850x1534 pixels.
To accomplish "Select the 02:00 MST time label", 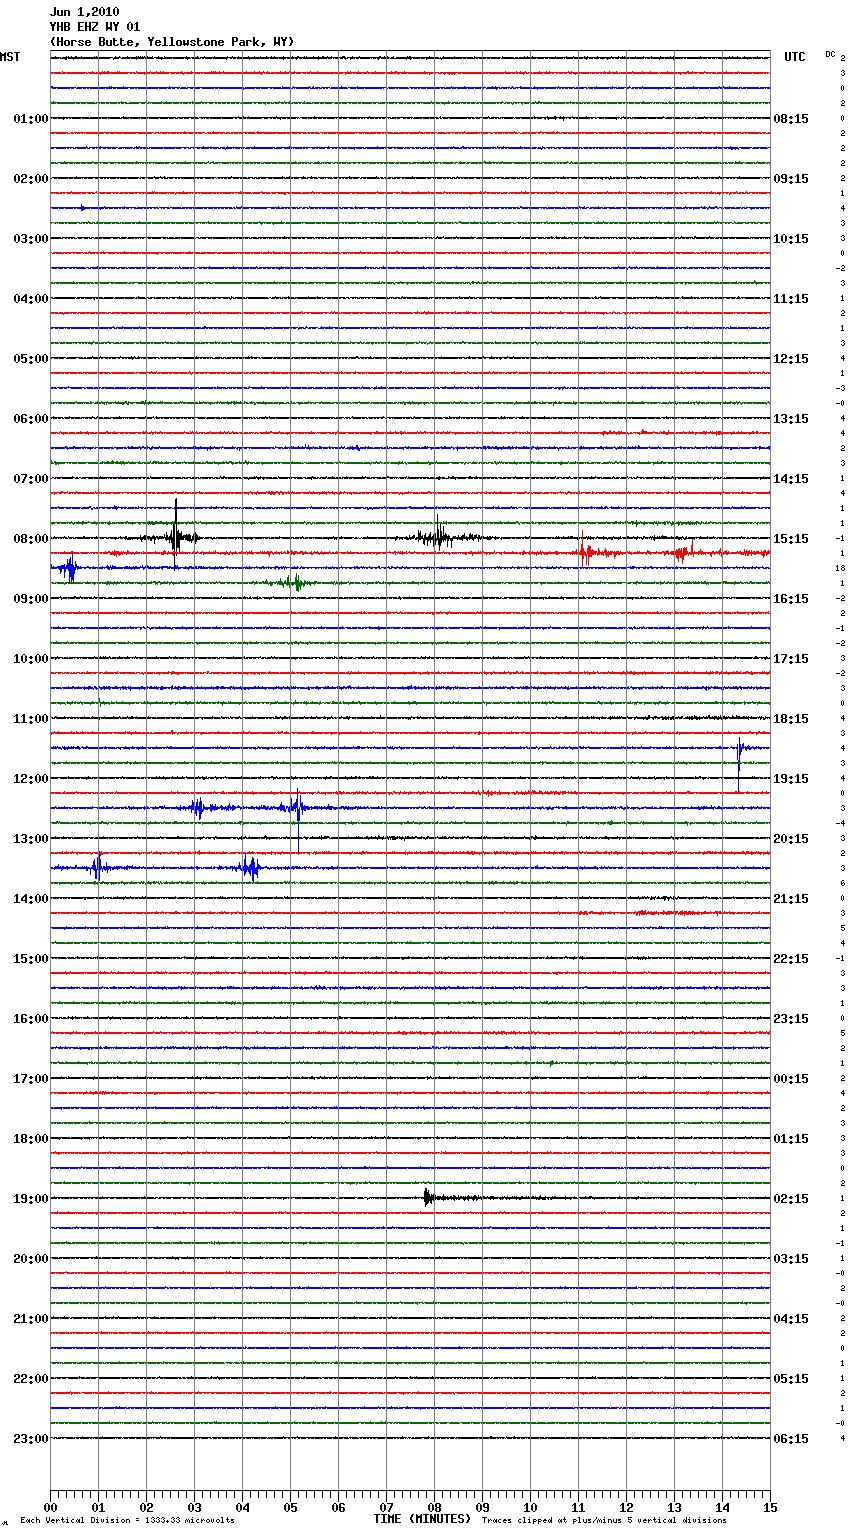I will click(31, 179).
